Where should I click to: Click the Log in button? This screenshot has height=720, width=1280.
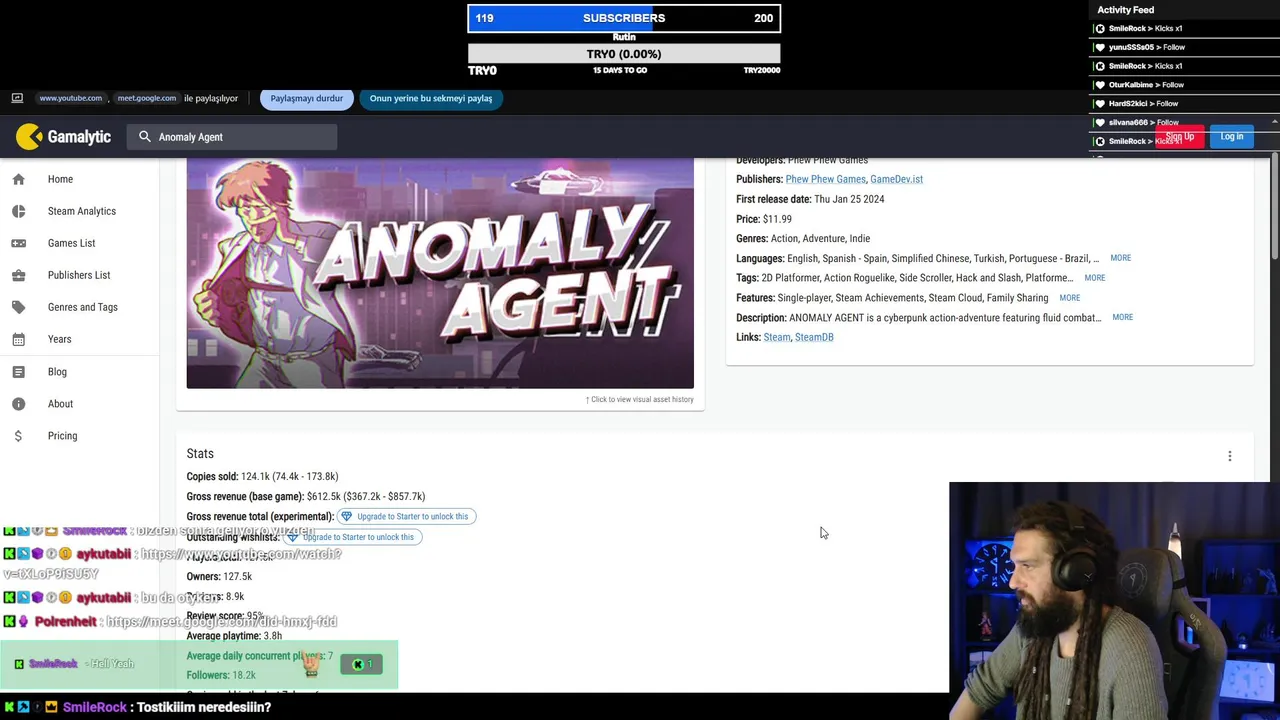[x=1231, y=137]
